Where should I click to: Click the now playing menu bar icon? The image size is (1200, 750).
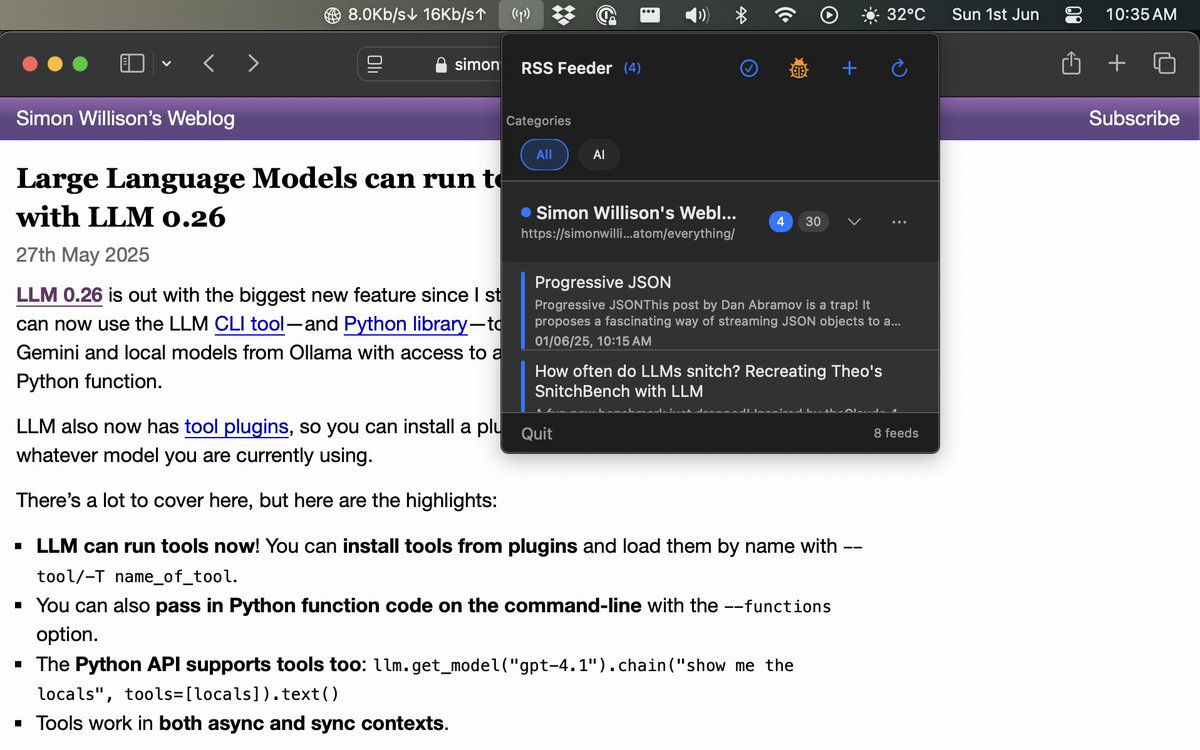tap(829, 15)
